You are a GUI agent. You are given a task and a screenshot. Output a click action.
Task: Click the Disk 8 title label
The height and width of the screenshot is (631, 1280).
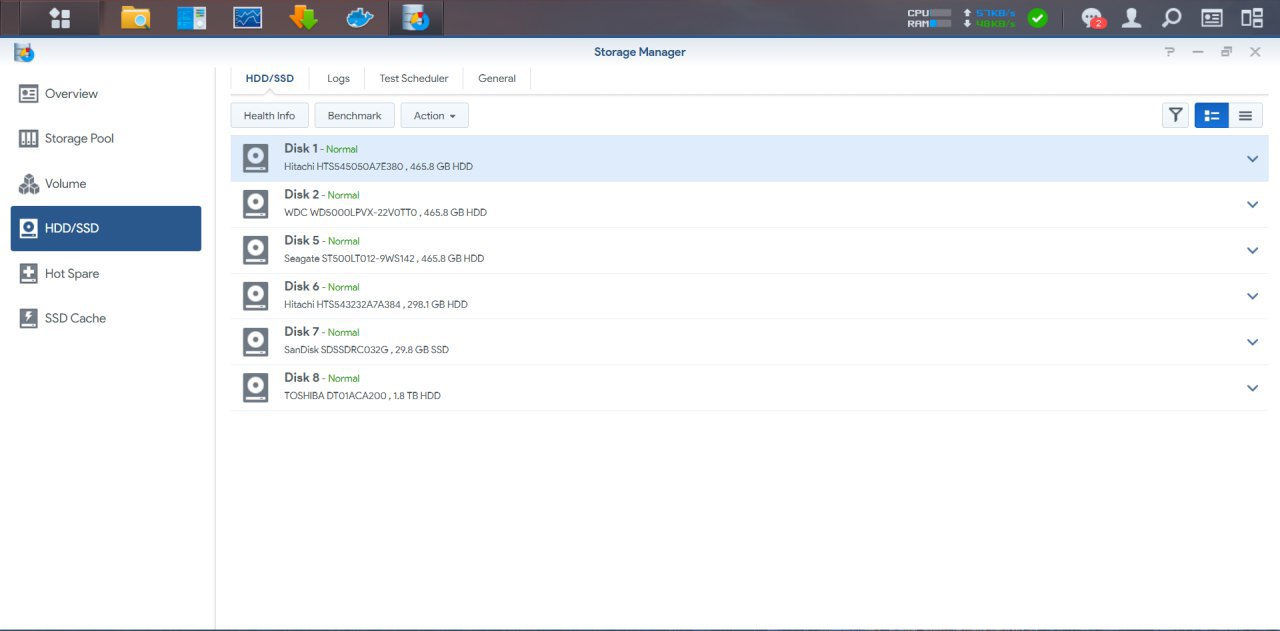click(302, 378)
